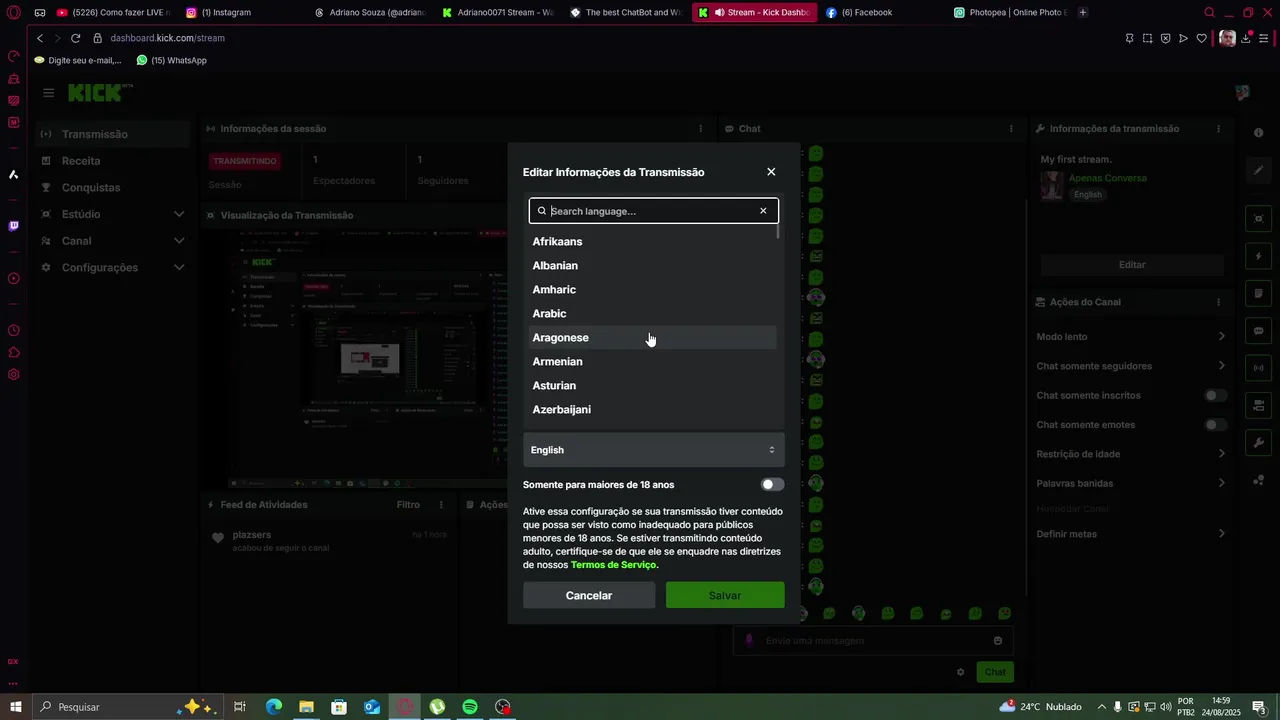Open Receita in the sidebar
The image size is (1280, 720).
(113, 161)
